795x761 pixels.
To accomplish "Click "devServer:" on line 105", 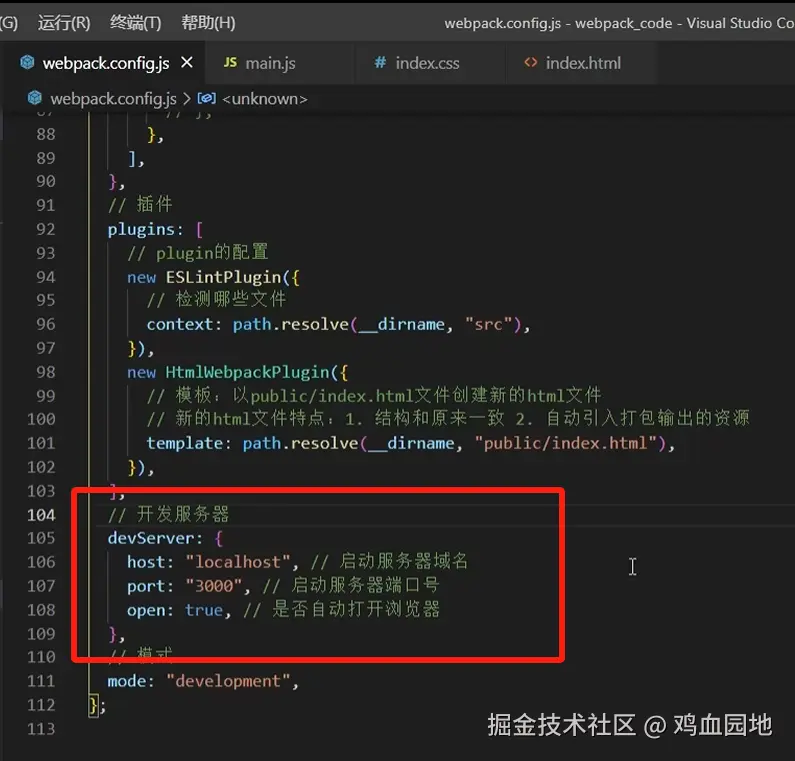I will (x=155, y=538).
